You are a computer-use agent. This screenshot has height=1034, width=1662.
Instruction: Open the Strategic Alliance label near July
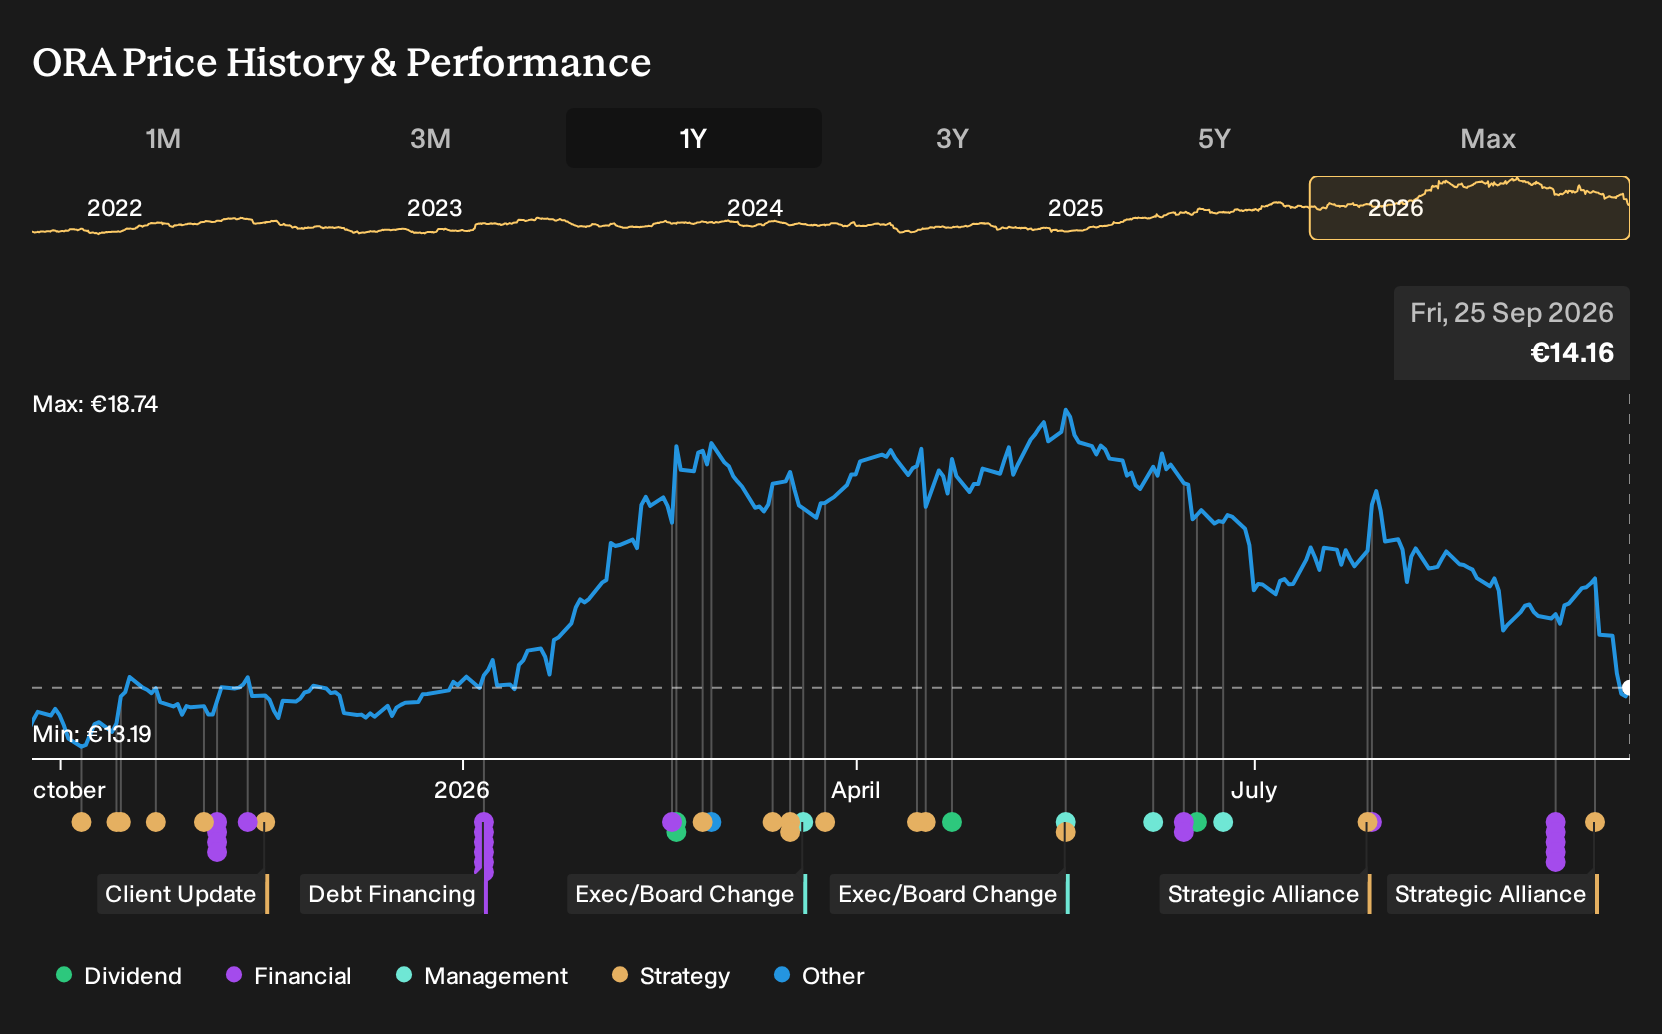click(1266, 894)
